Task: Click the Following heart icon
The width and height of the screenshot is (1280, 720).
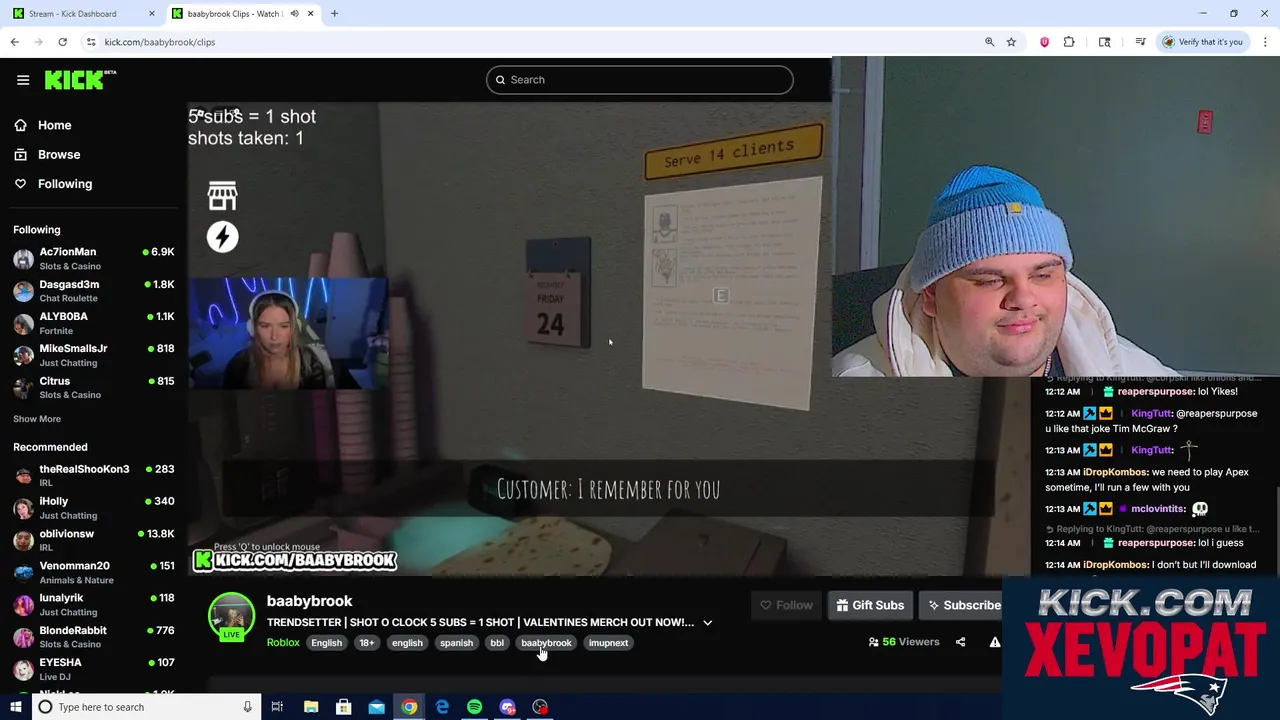Action: pyautogui.click(x=20, y=184)
